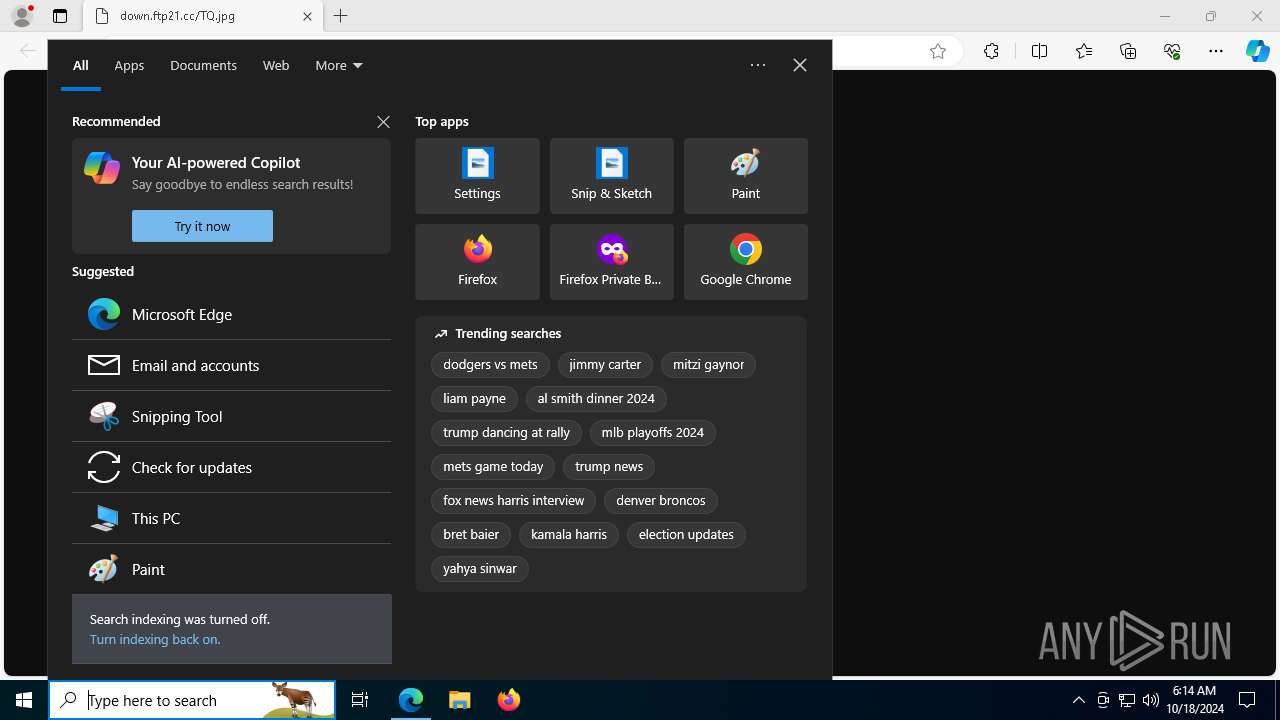The height and width of the screenshot is (720, 1280).
Task: Dismiss the Recommended Copilot card
Action: (383, 121)
